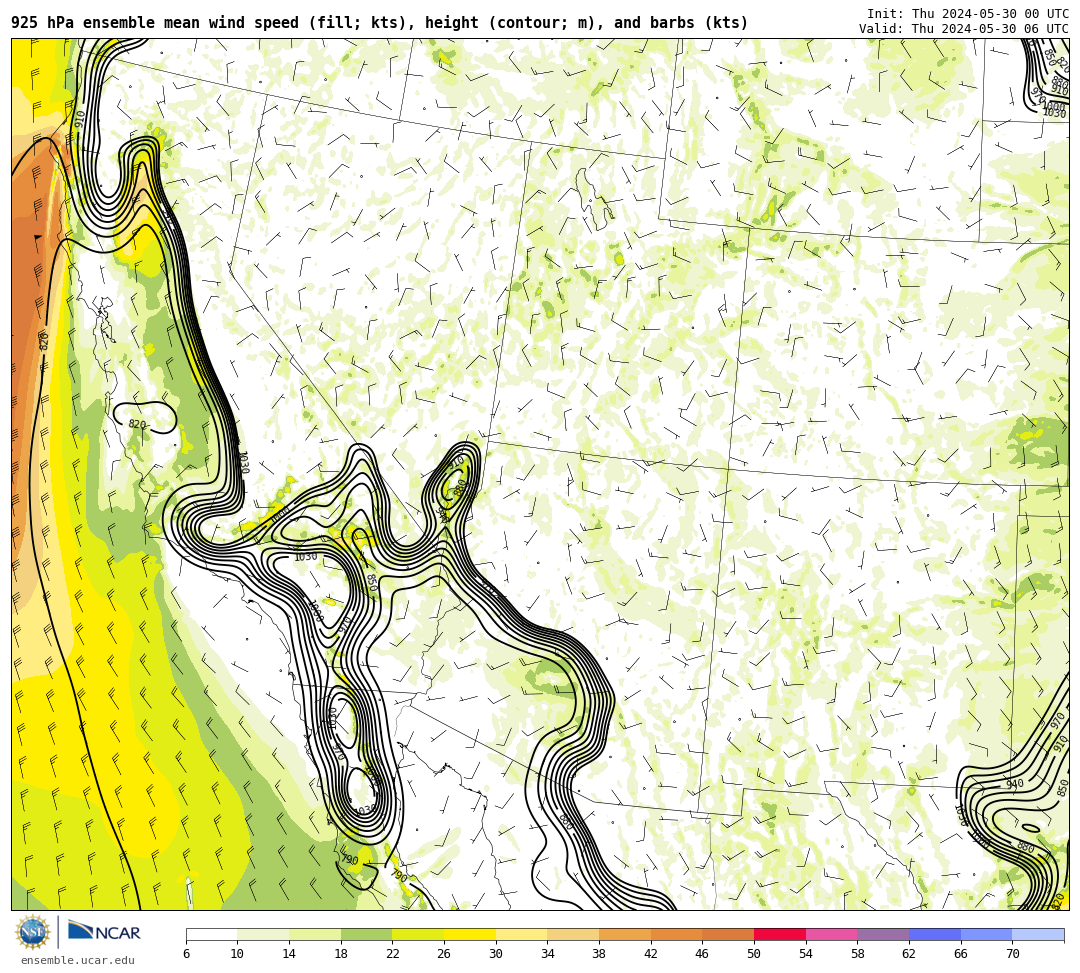Viewport: 1080px width, 973px height.
Task: Select the 10-14 kts pale green swatch
Action: (263, 934)
